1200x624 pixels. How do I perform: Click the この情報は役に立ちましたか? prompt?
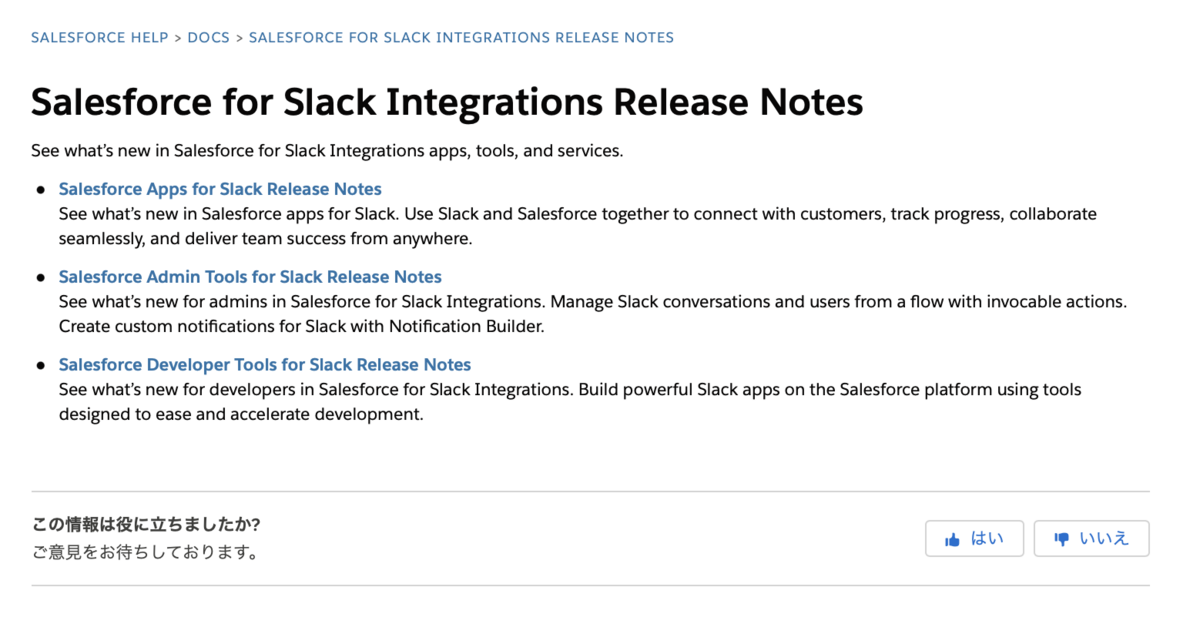(x=146, y=525)
